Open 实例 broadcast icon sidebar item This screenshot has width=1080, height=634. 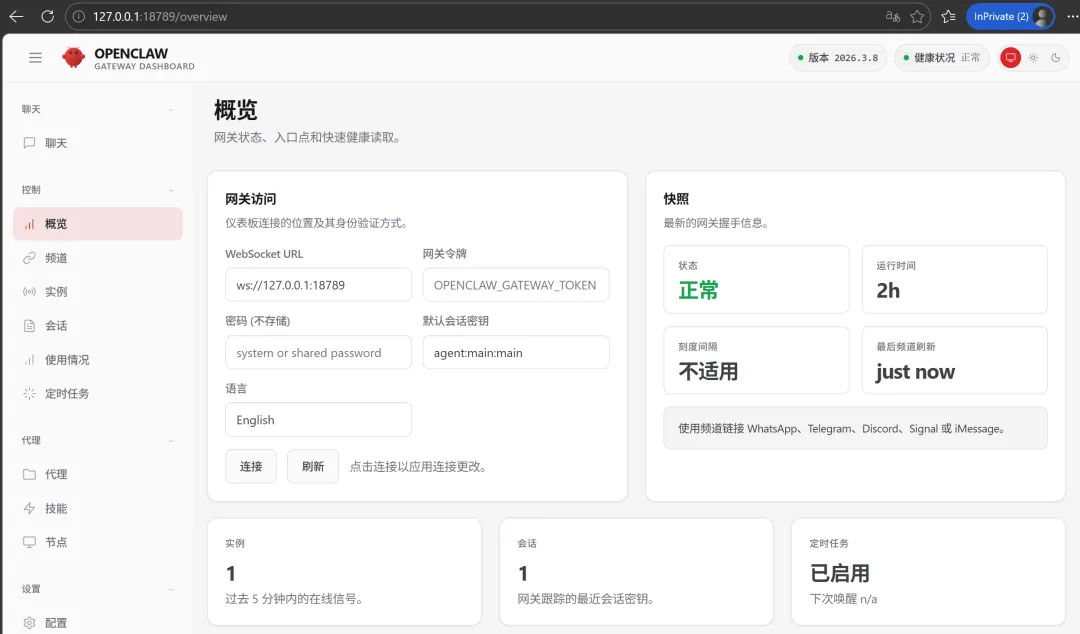pos(98,292)
